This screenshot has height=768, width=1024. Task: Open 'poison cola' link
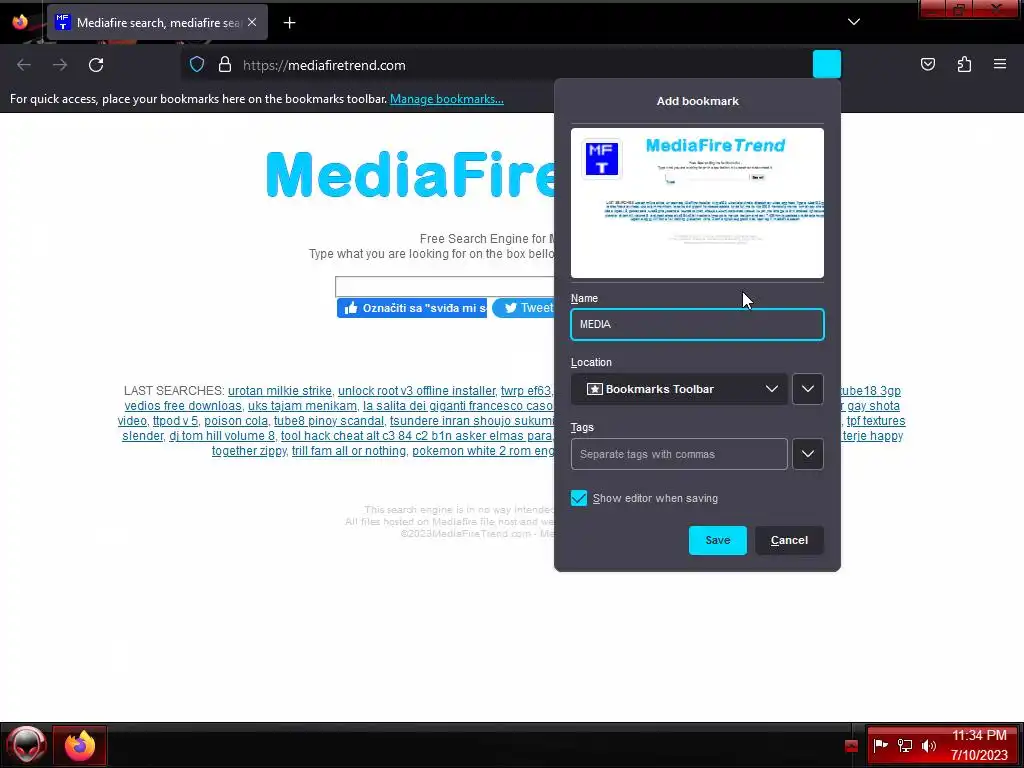(236, 421)
